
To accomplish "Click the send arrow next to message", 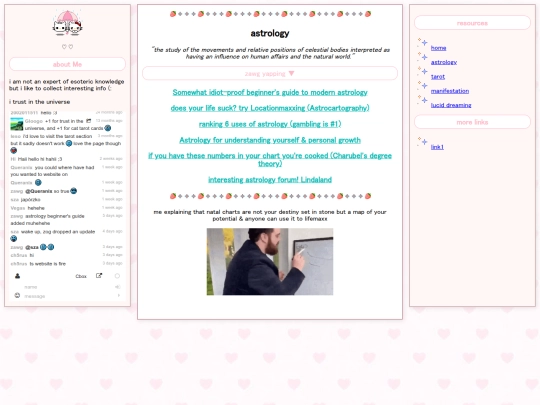I will pos(118,295).
